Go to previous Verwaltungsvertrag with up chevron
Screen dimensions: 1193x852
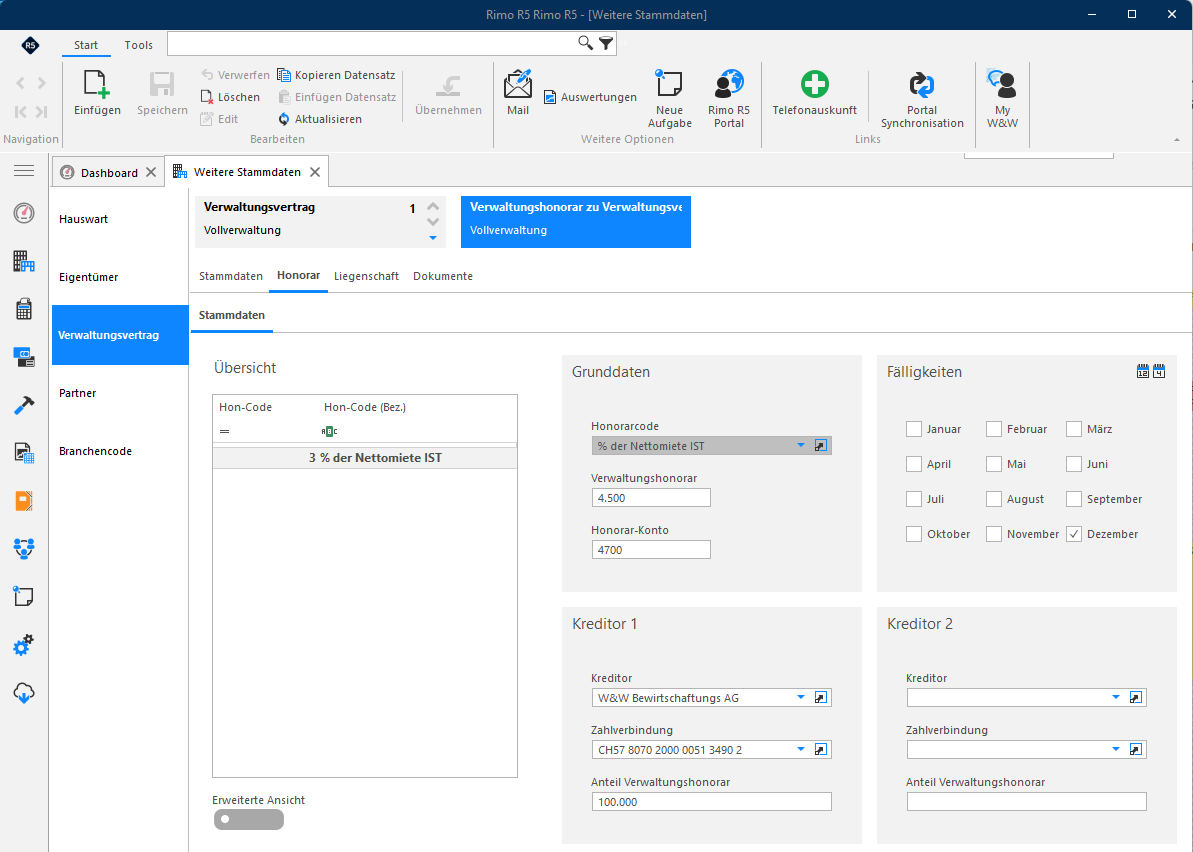tap(433, 206)
